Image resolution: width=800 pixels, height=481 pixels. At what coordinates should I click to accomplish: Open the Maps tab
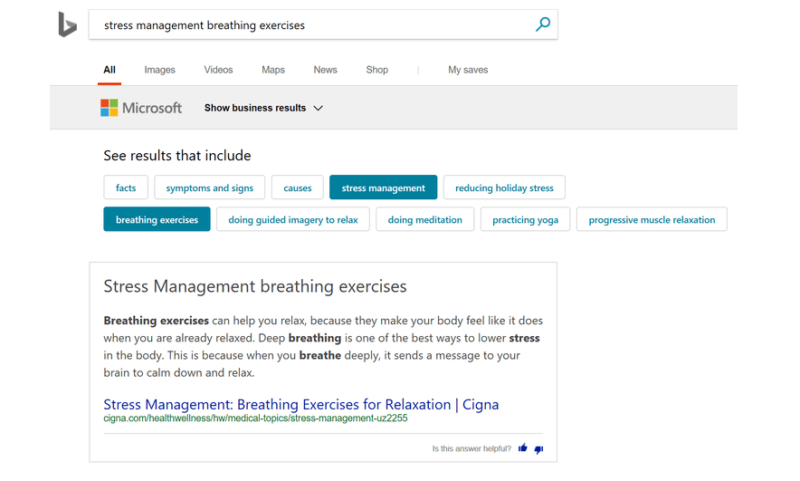[273, 70]
